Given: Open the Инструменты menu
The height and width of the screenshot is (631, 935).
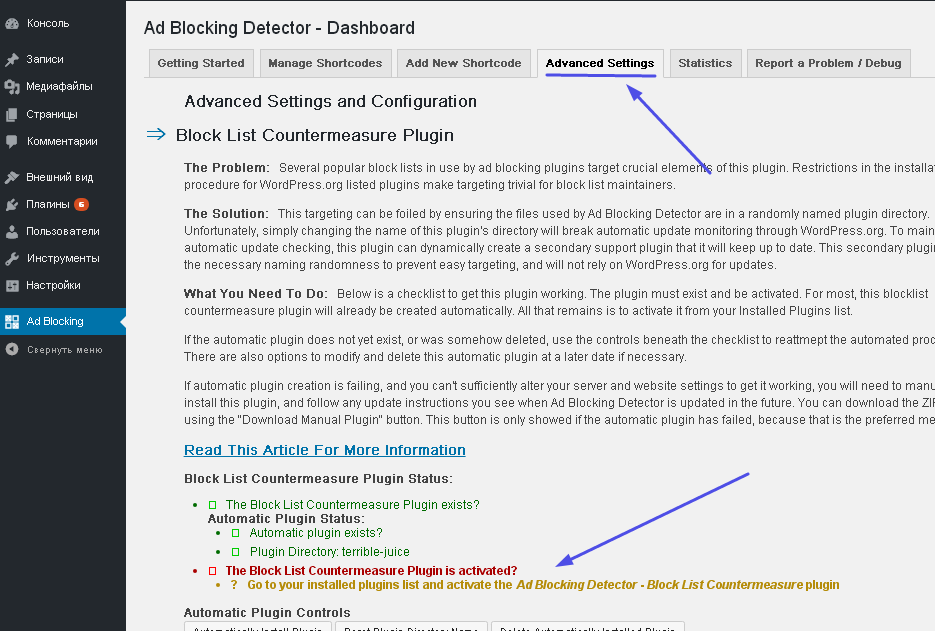Looking at the screenshot, I should click(63, 258).
